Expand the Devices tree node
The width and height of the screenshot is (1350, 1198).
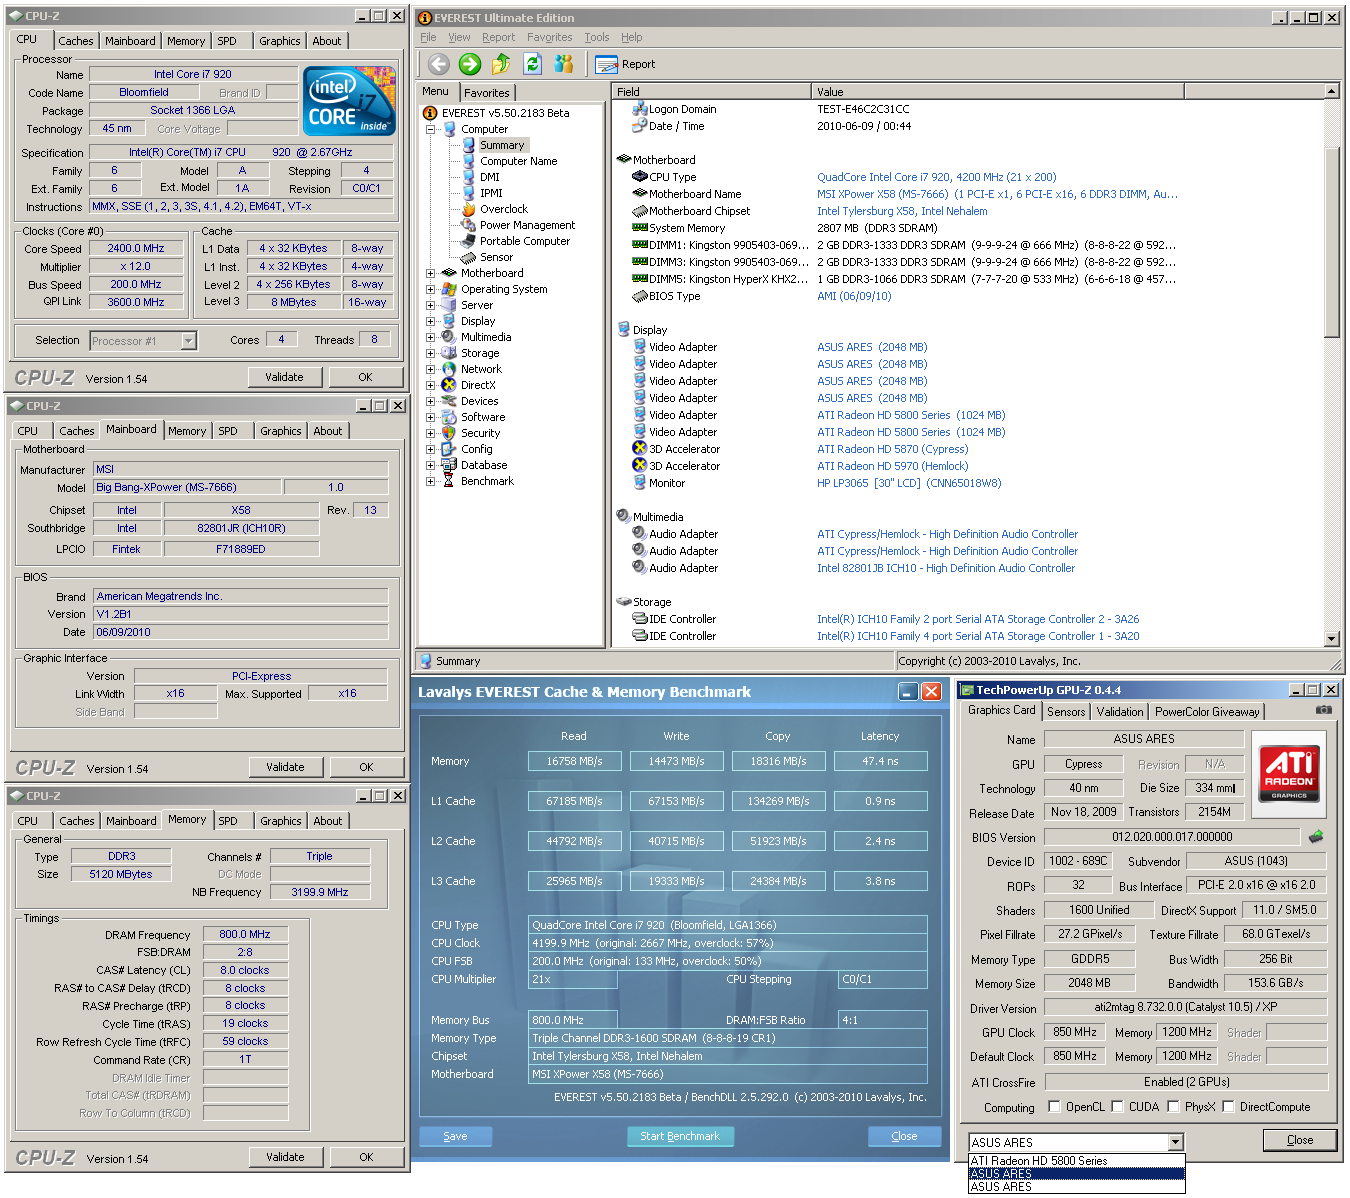tap(430, 401)
